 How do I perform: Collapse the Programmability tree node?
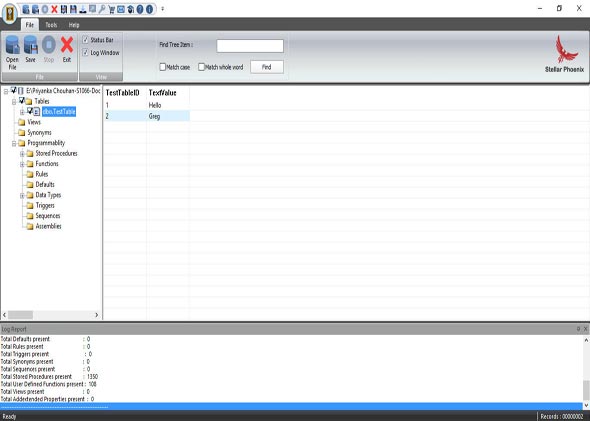(x=14, y=143)
